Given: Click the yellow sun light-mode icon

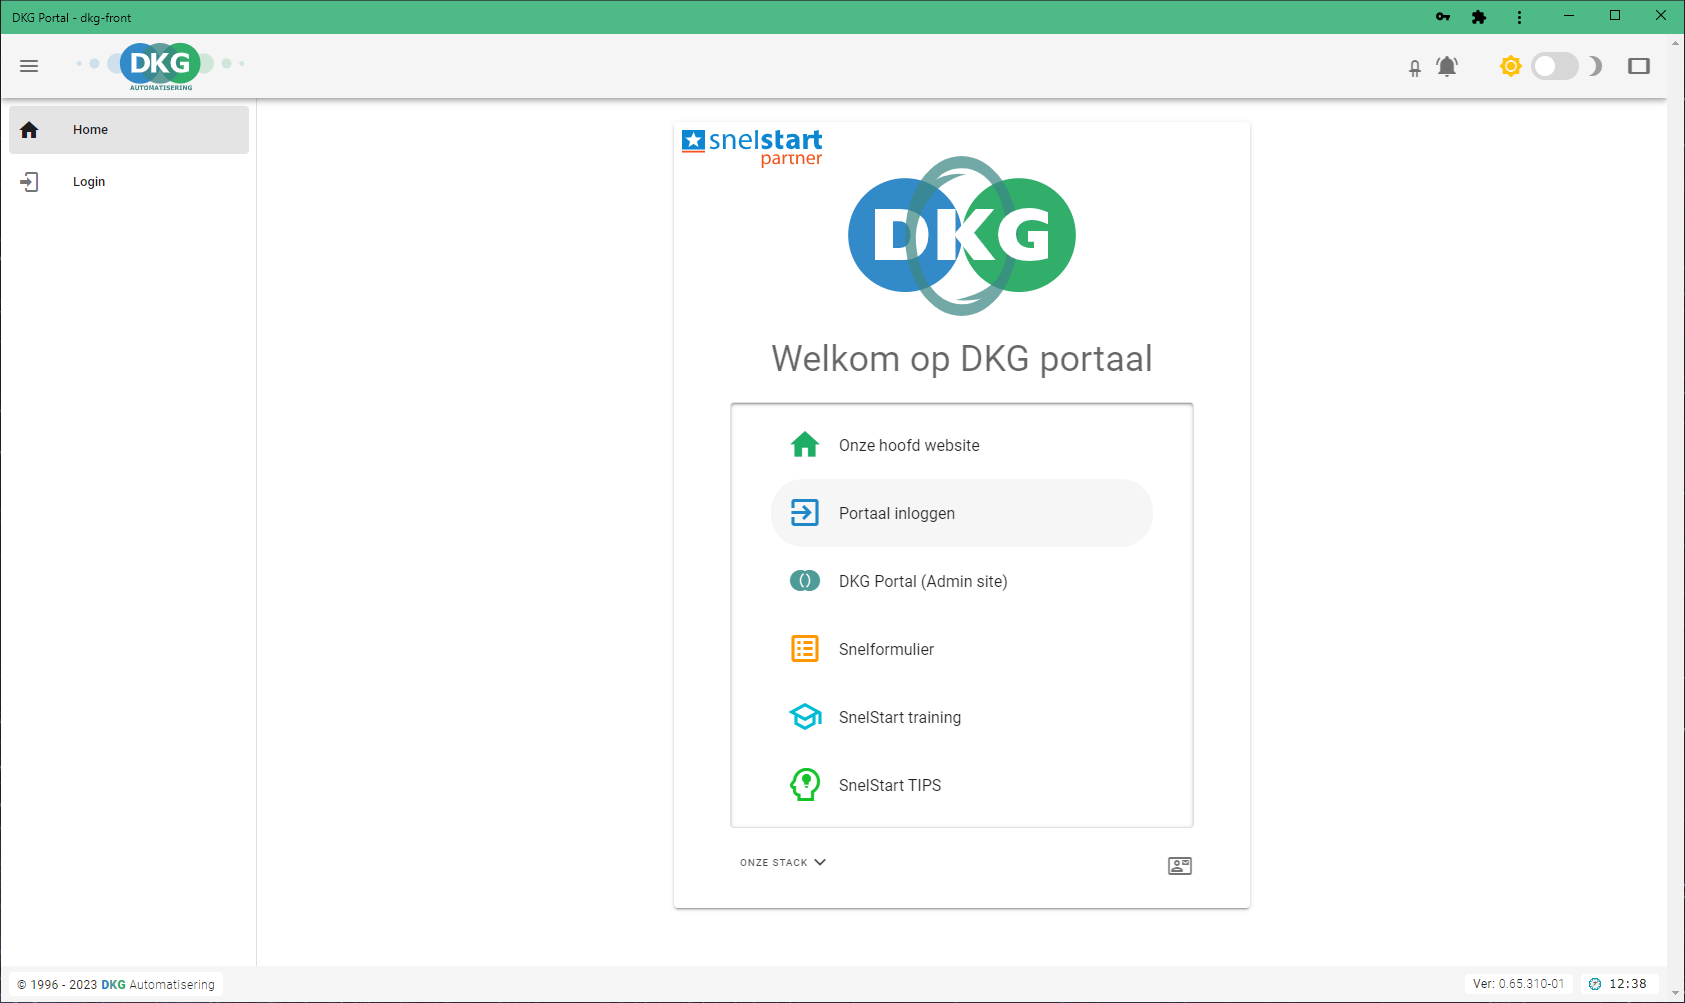Looking at the screenshot, I should [x=1511, y=66].
